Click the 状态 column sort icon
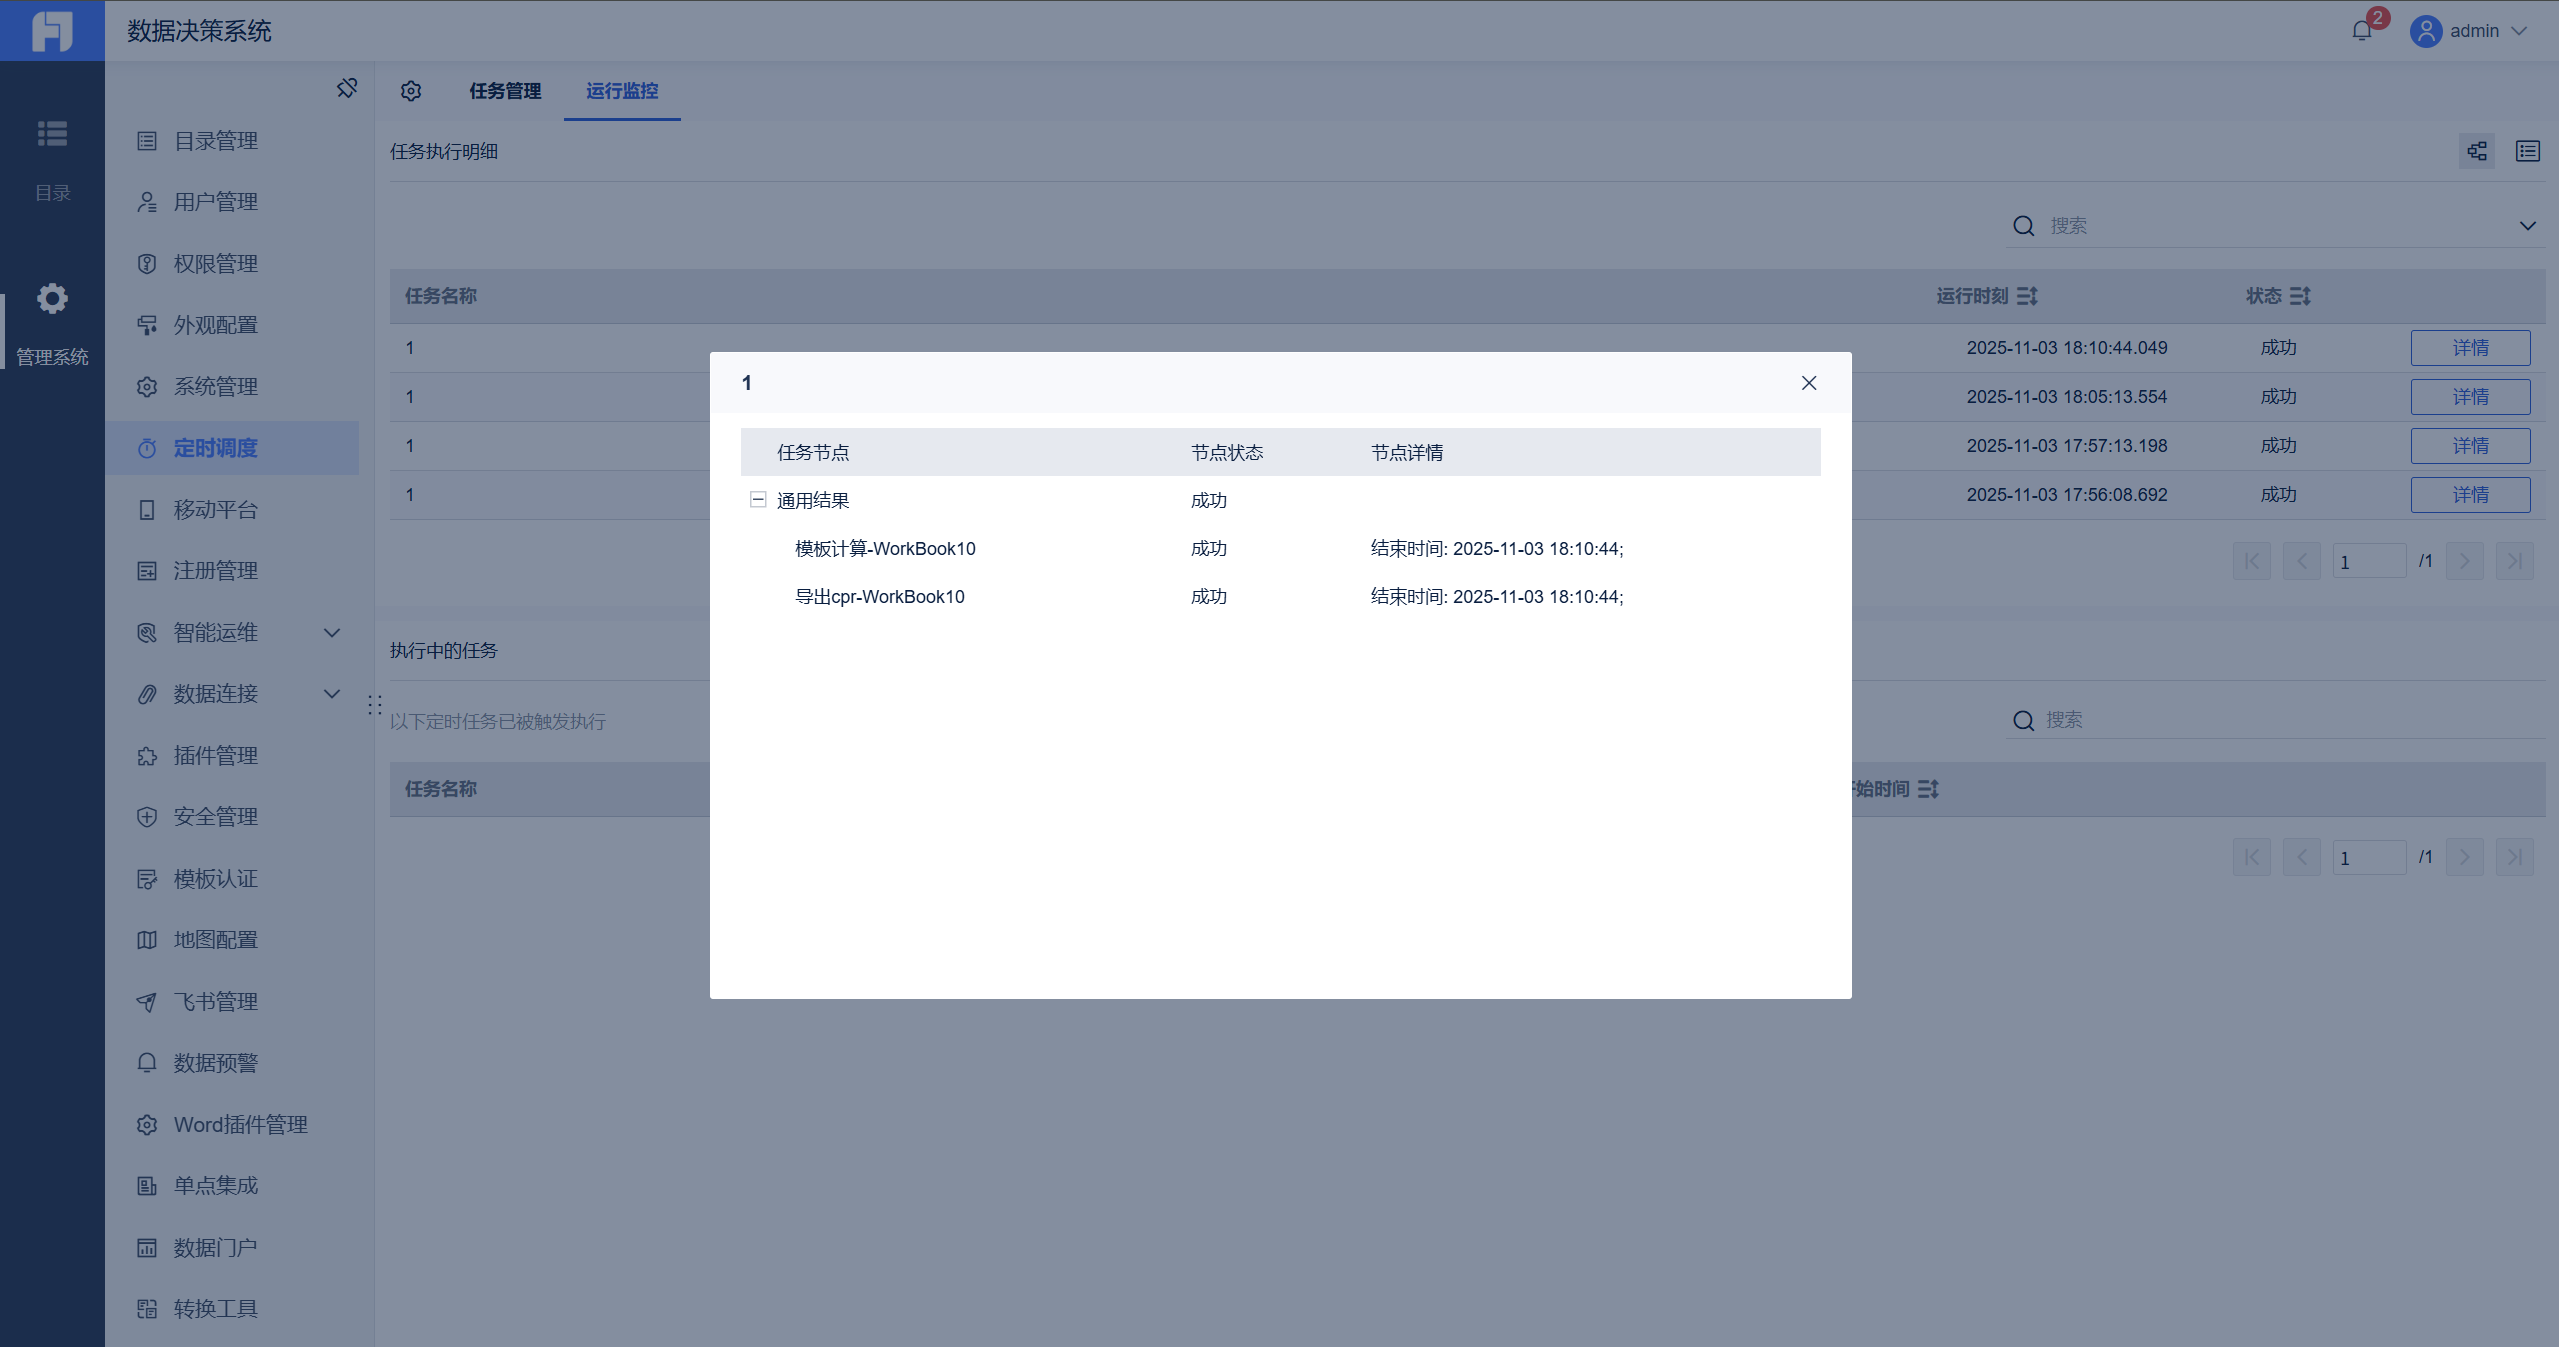This screenshot has height=1347, width=2559. click(x=2300, y=296)
